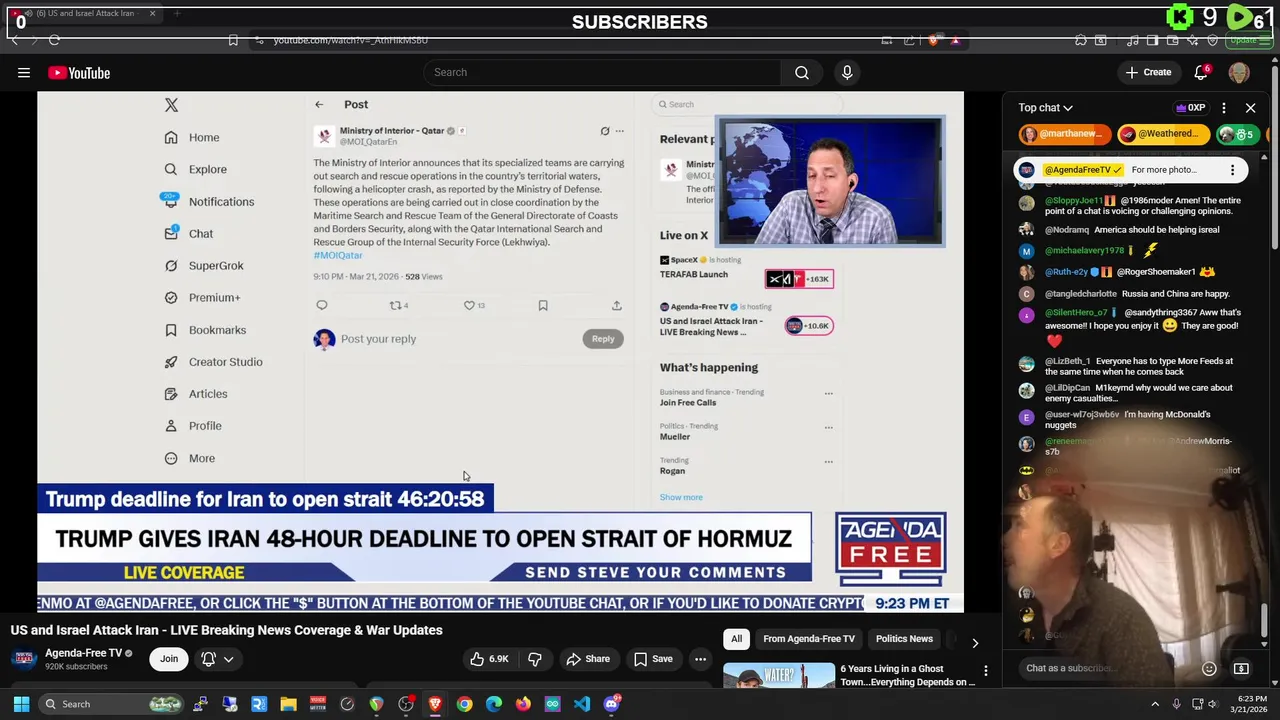The height and width of the screenshot is (720, 1280).
Task: Focus the YouTube search field
Action: (x=603, y=72)
